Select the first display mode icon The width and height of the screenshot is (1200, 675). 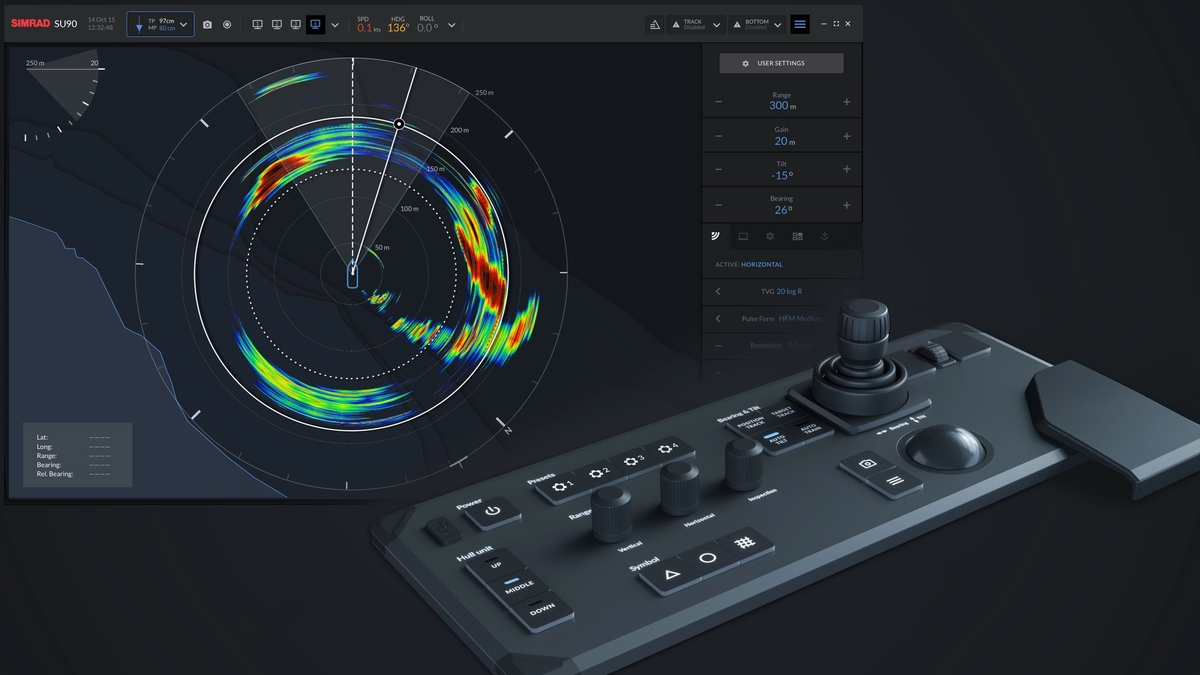point(257,24)
